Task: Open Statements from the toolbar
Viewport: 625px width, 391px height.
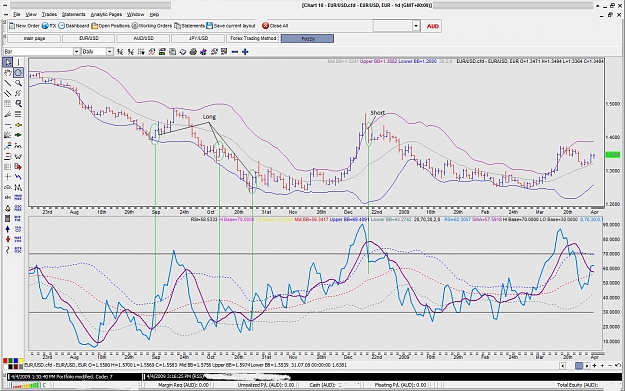Action: click(190, 26)
